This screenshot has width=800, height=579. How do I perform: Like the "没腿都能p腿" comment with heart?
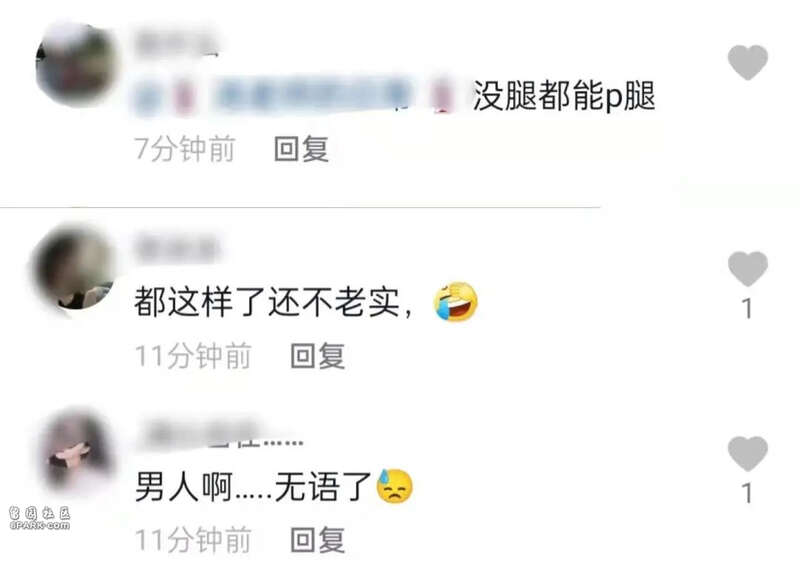[x=747, y=62]
